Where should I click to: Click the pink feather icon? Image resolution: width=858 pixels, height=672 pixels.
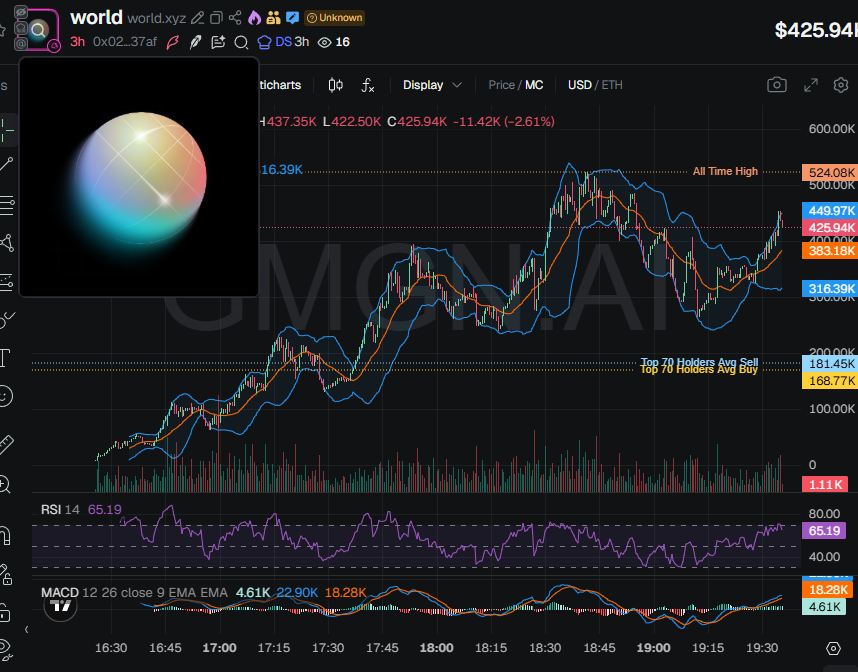click(x=173, y=42)
